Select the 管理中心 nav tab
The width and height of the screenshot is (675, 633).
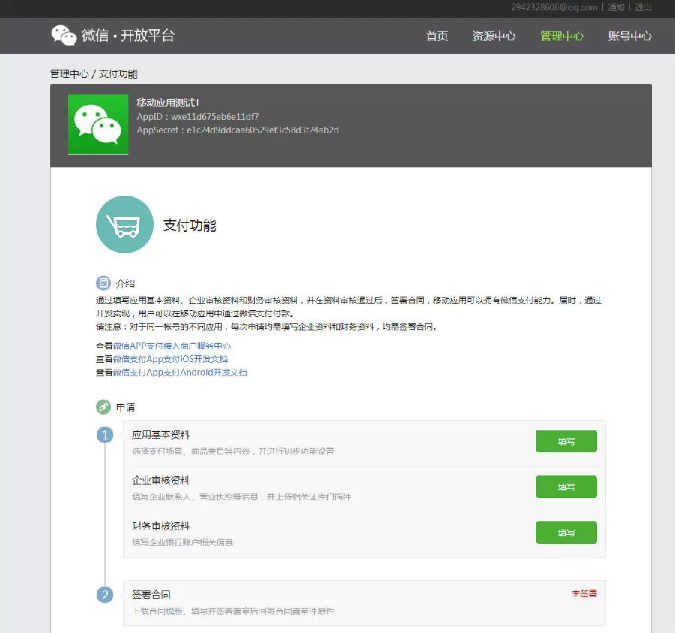click(562, 36)
